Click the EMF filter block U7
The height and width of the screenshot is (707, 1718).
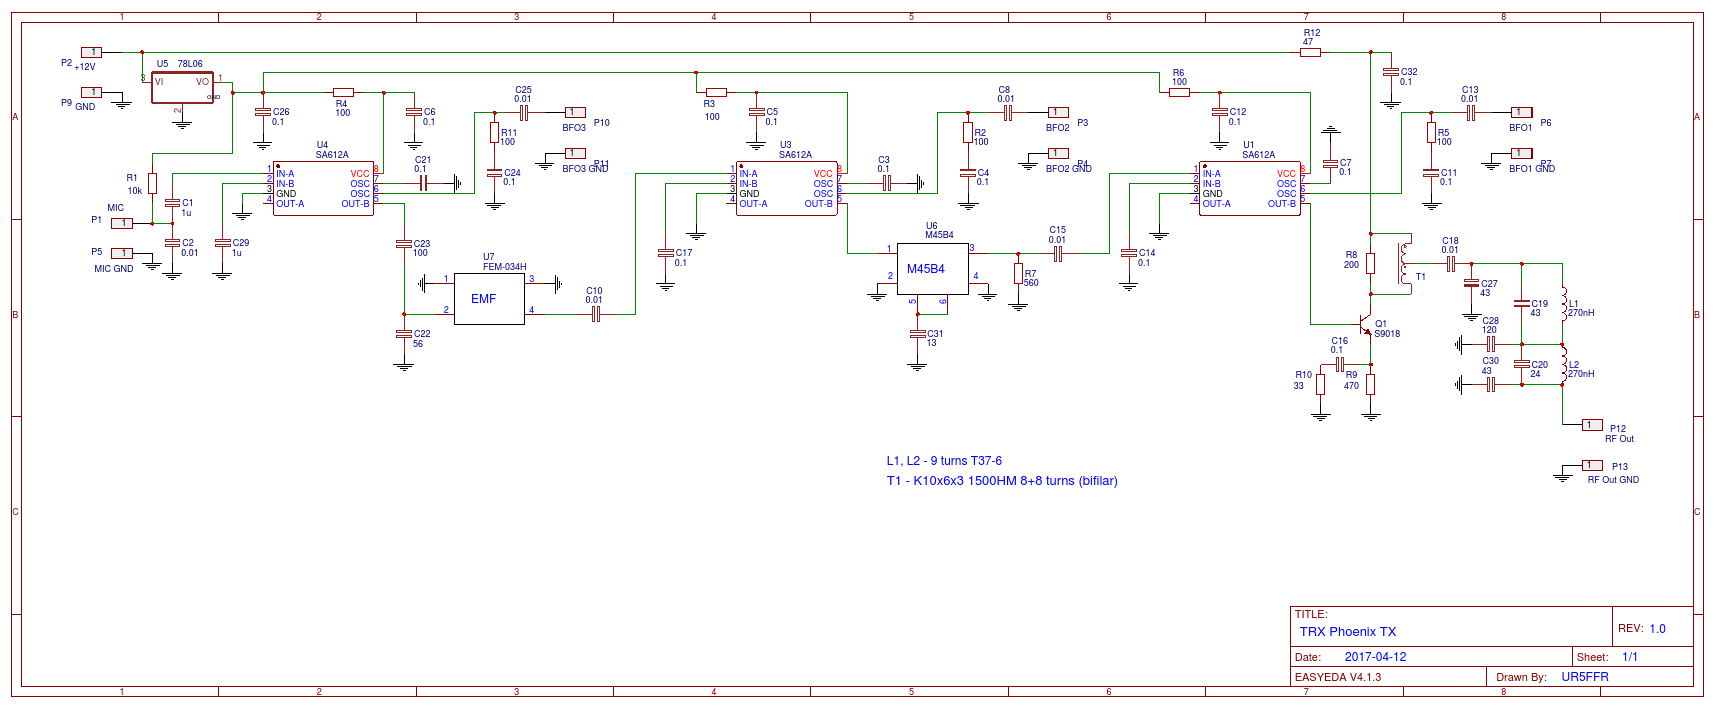tap(489, 299)
